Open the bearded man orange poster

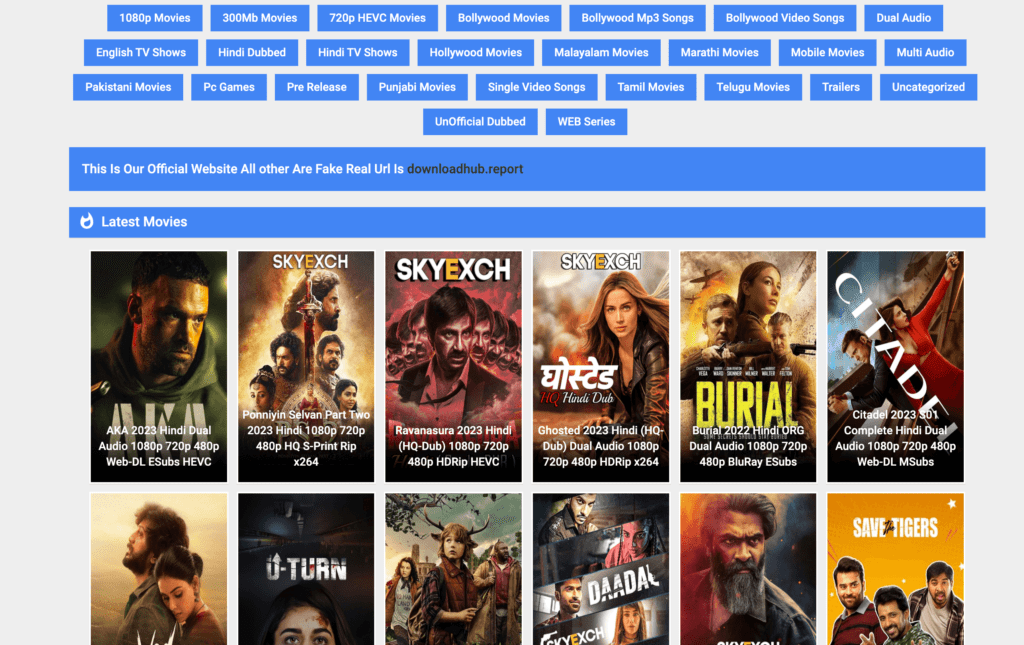tap(748, 569)
